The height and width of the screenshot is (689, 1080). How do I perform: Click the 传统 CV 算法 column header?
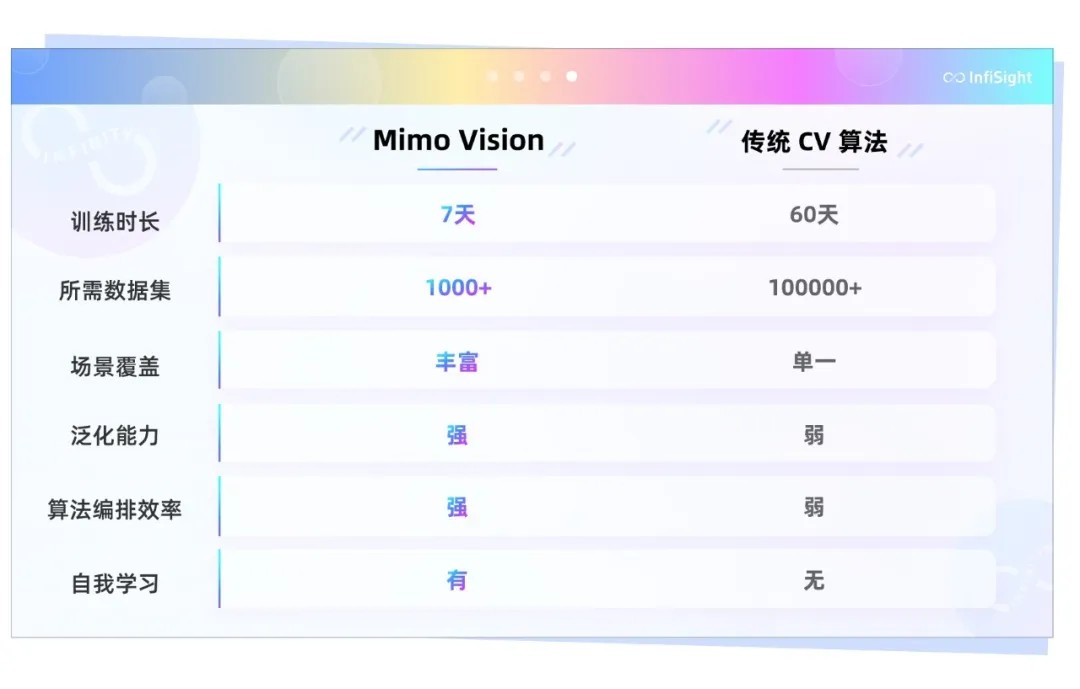point(814,142)
